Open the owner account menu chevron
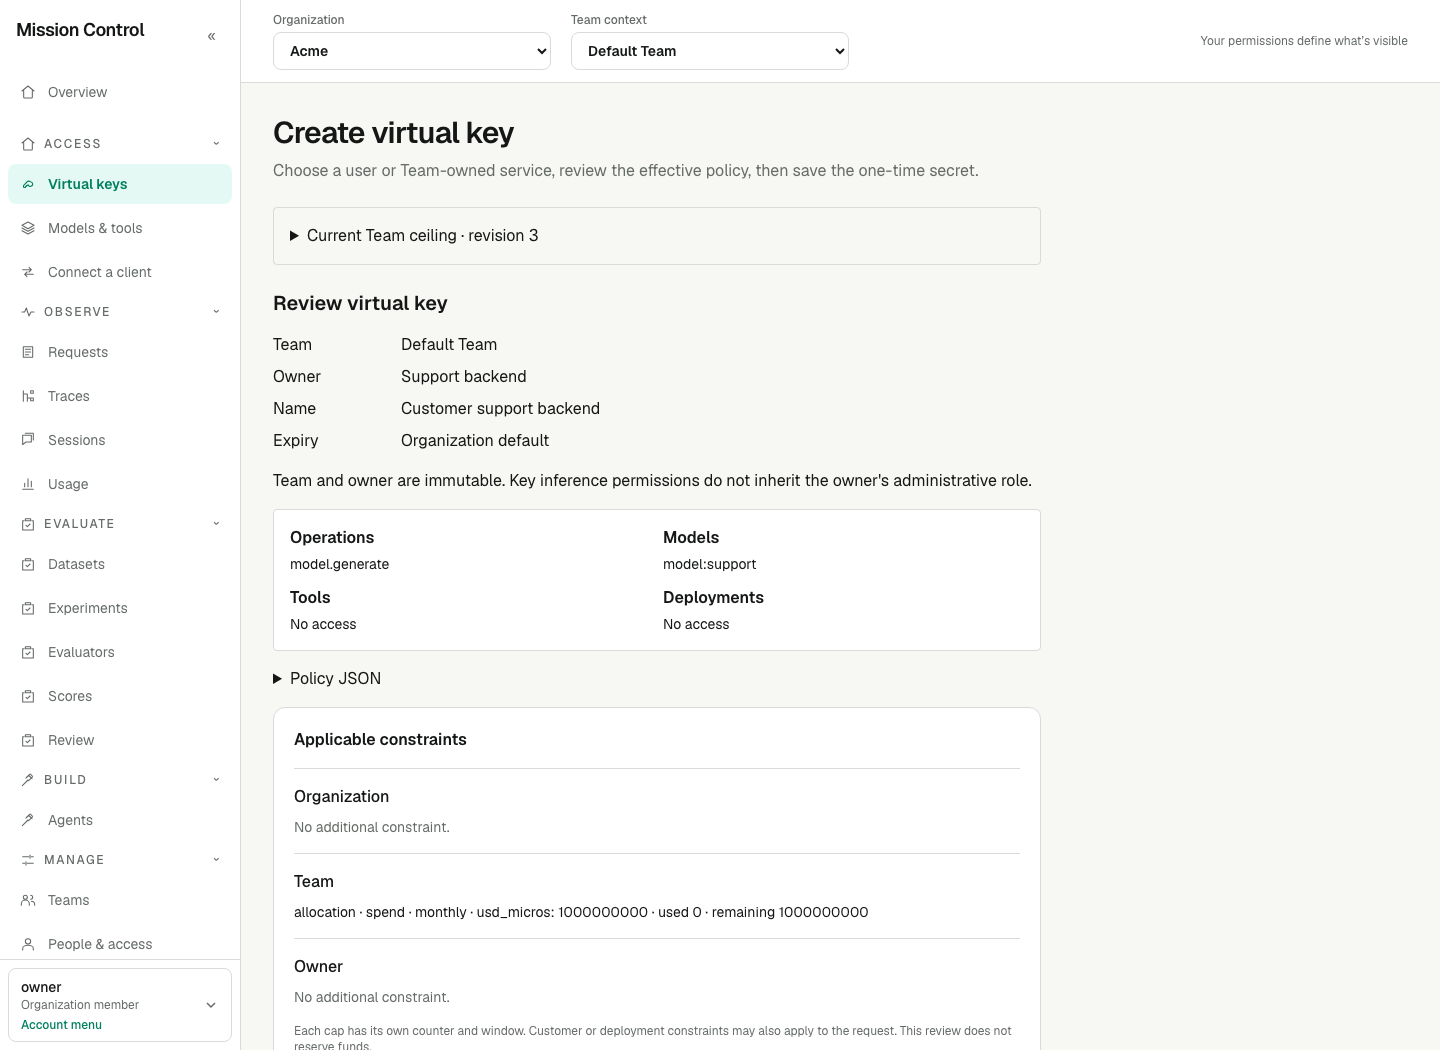1440x1050 pixels. coord(211,1005)
